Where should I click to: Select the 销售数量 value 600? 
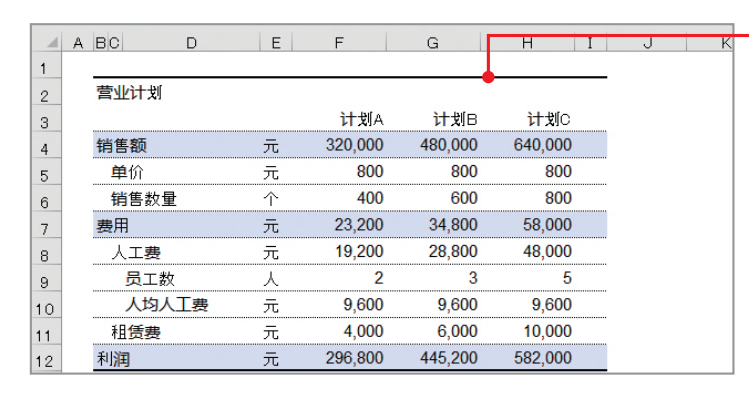point(464,198)
